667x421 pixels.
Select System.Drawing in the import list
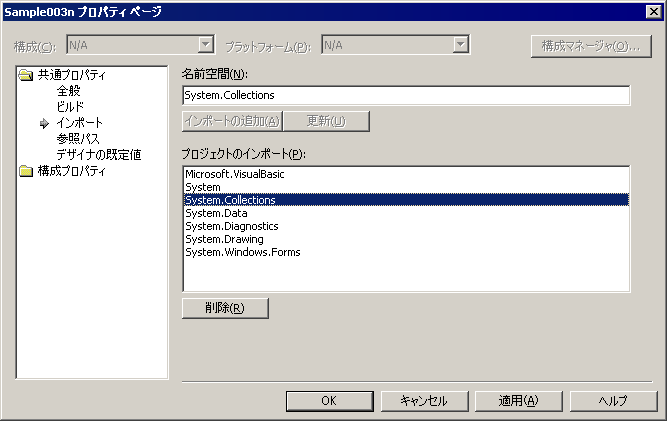pos(406,239)
